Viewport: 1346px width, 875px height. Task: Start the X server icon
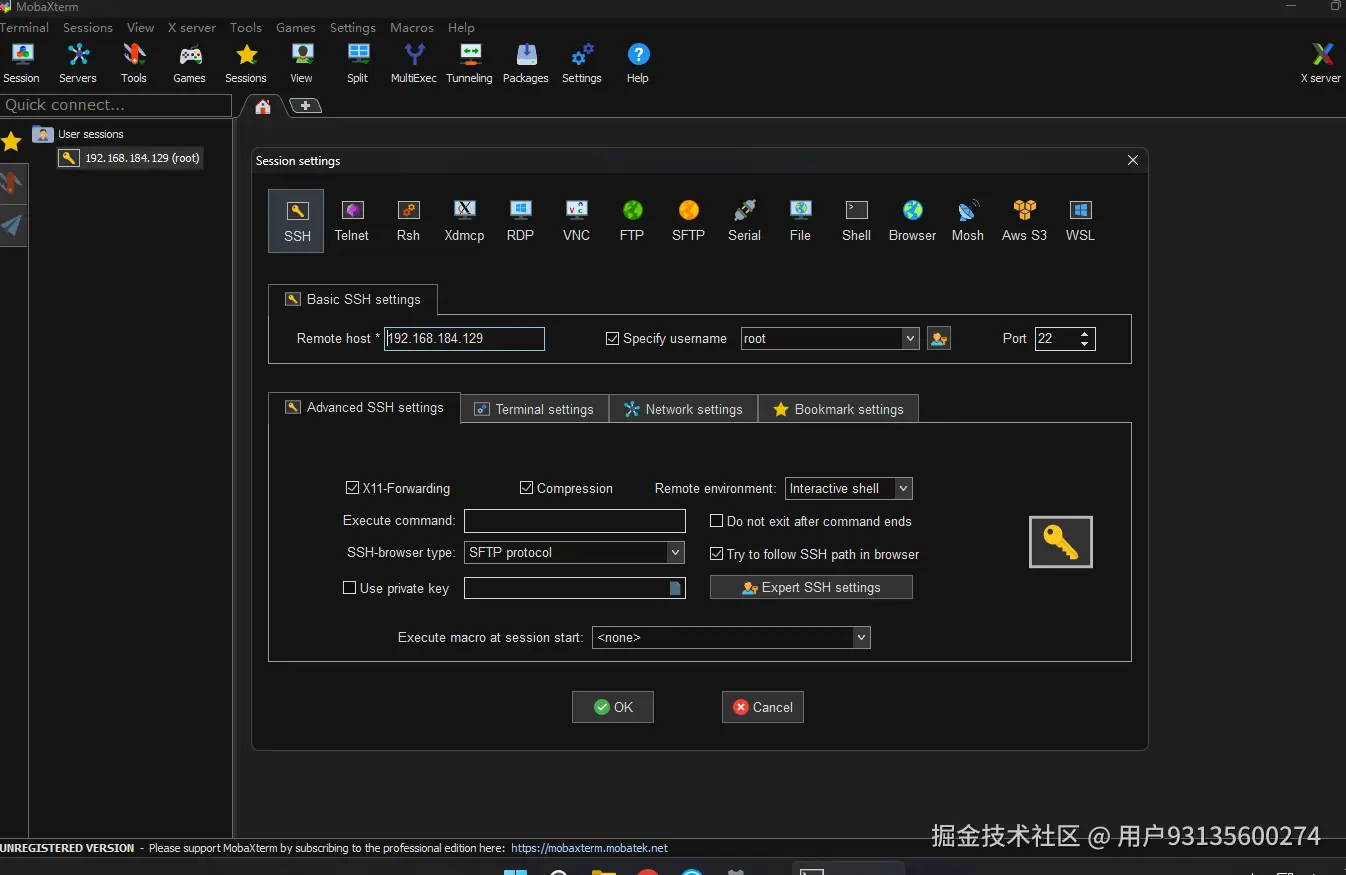click(1321, 64)
